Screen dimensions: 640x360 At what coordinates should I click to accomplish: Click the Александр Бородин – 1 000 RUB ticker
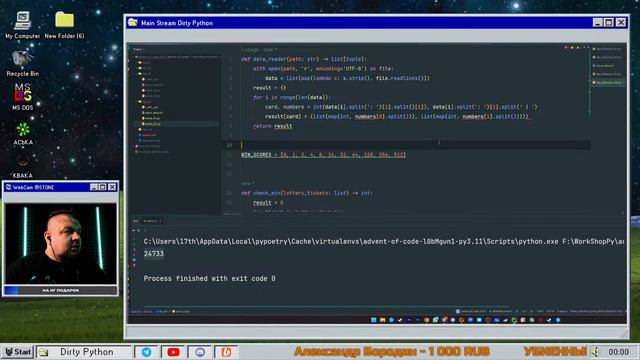[391, 351]
